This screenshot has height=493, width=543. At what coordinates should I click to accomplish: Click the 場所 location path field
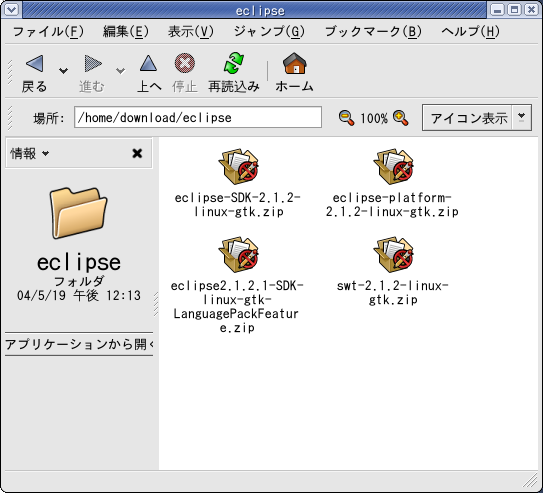click(x=198, y=117)
